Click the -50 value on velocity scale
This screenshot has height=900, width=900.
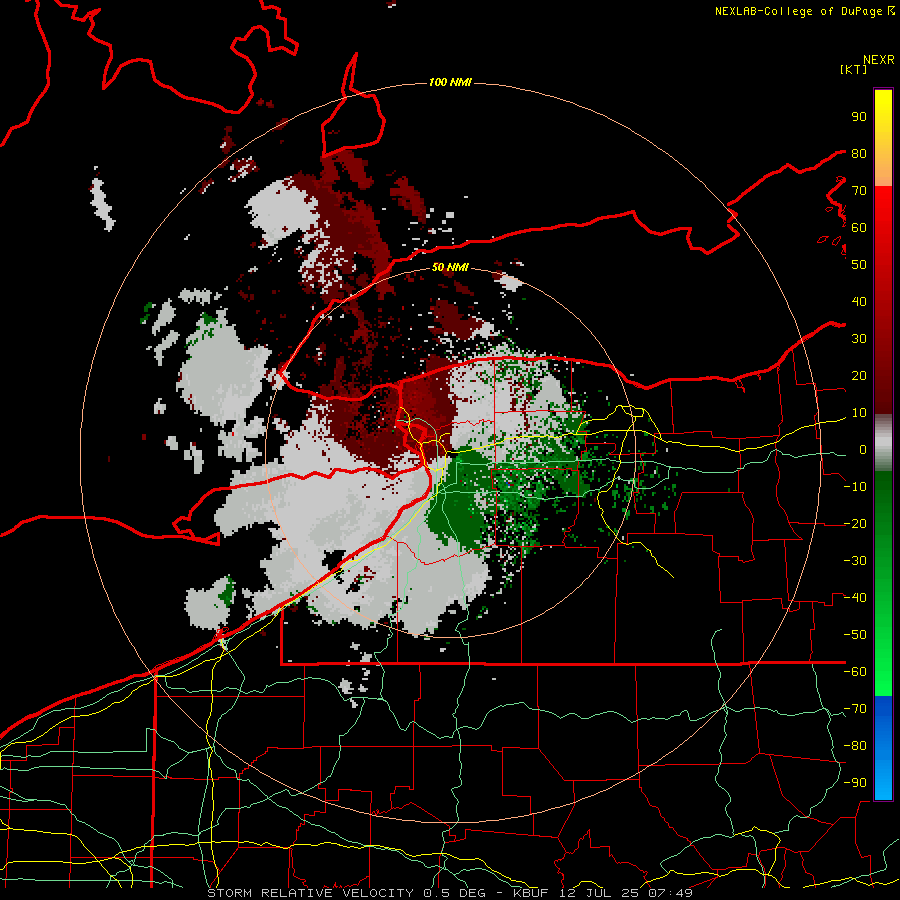click(855, 635)
